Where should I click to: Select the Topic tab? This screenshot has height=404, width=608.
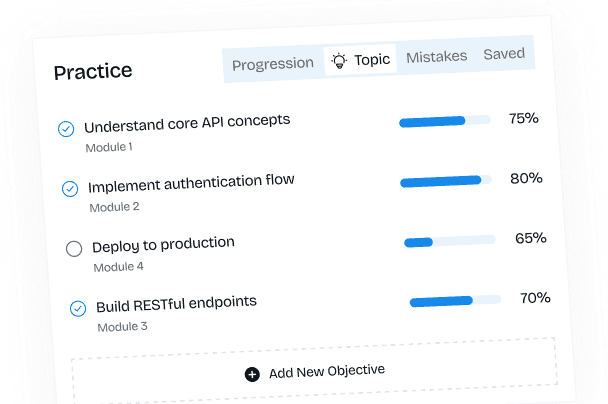point(361,60)
